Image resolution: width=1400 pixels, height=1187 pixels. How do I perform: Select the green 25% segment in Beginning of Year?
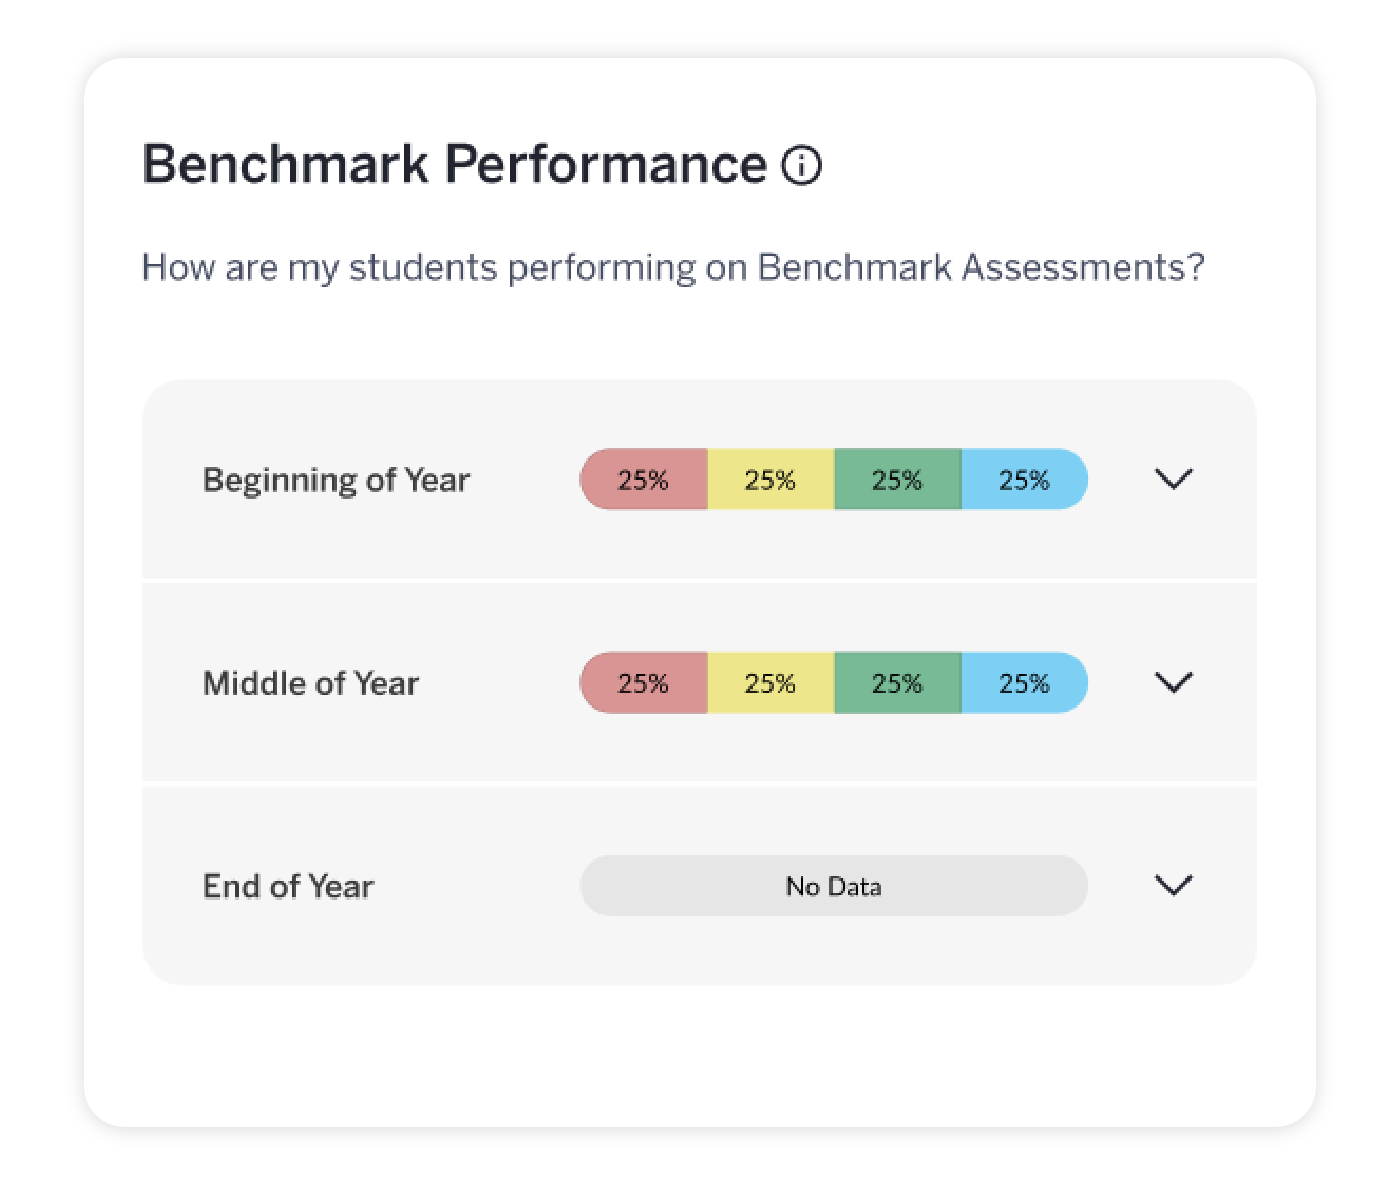(897, 479)
